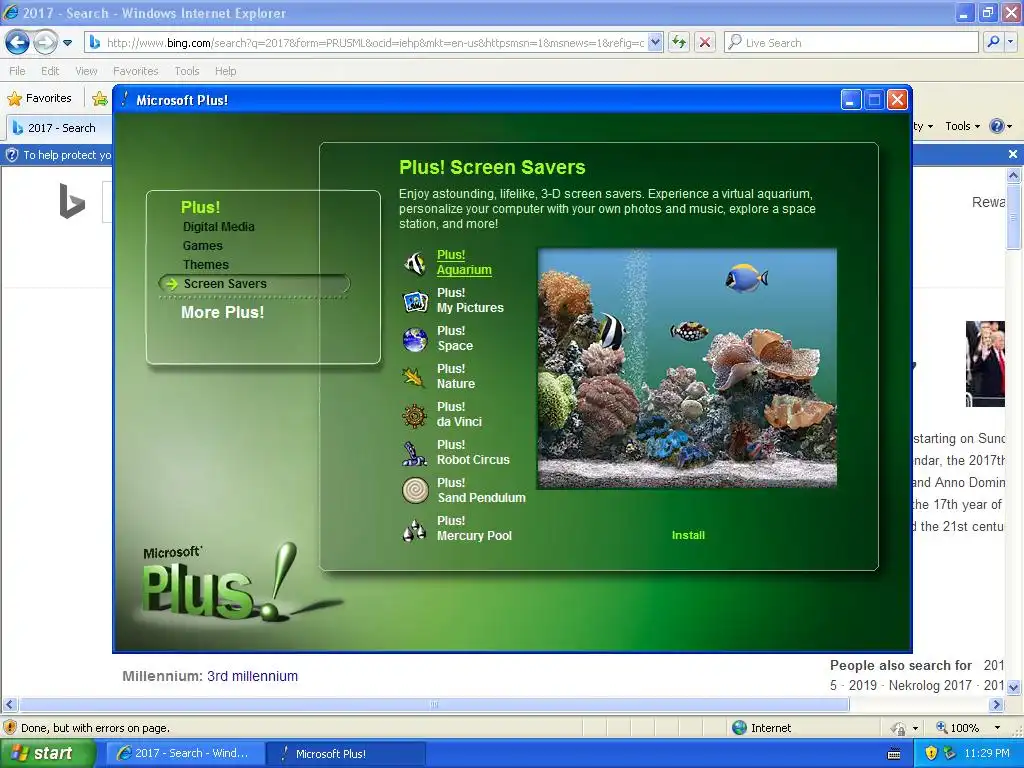This screenshot has height=768, width=1024.
Task: Open the 3rd millennium link
Action: coord(252,676)
